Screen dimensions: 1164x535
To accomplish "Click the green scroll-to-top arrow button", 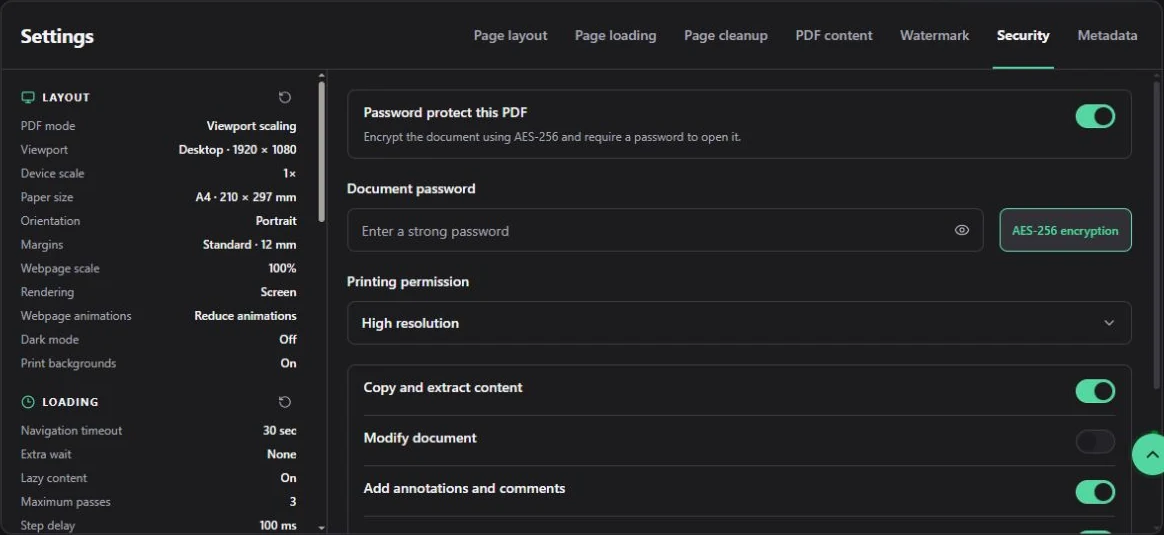I will point(1150,454).
